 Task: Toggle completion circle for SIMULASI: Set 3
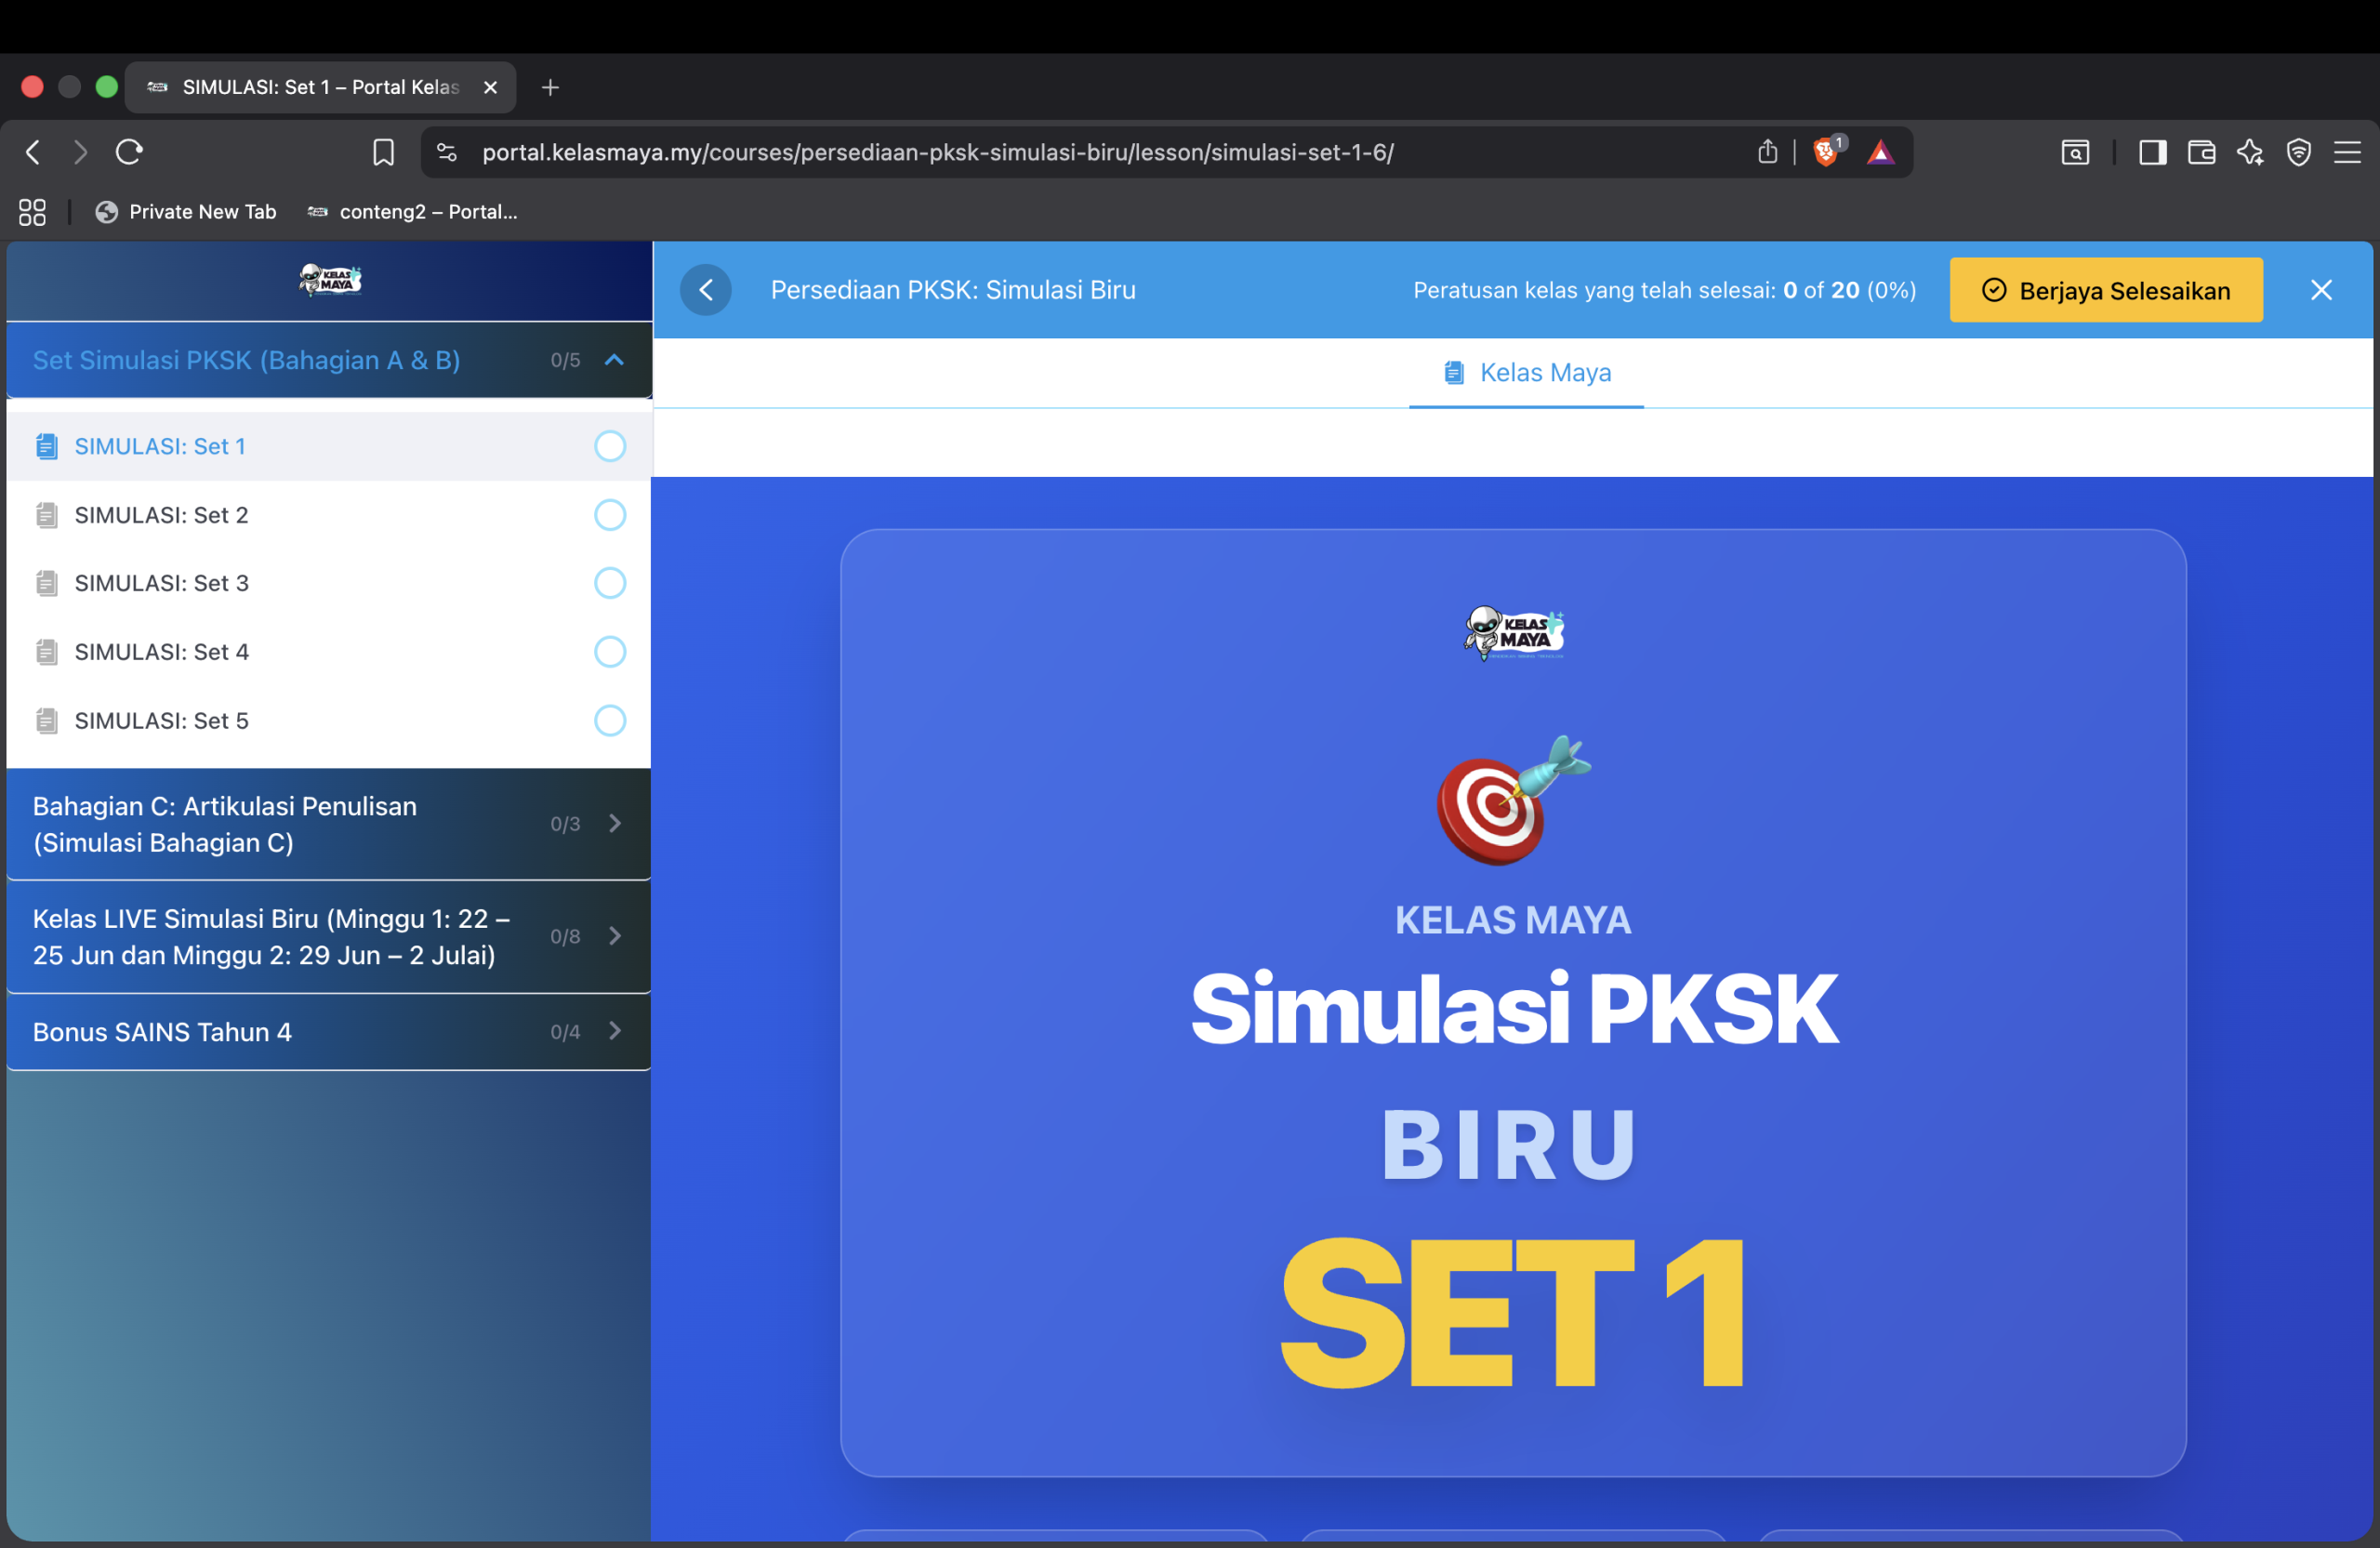(x=610, y=583)
